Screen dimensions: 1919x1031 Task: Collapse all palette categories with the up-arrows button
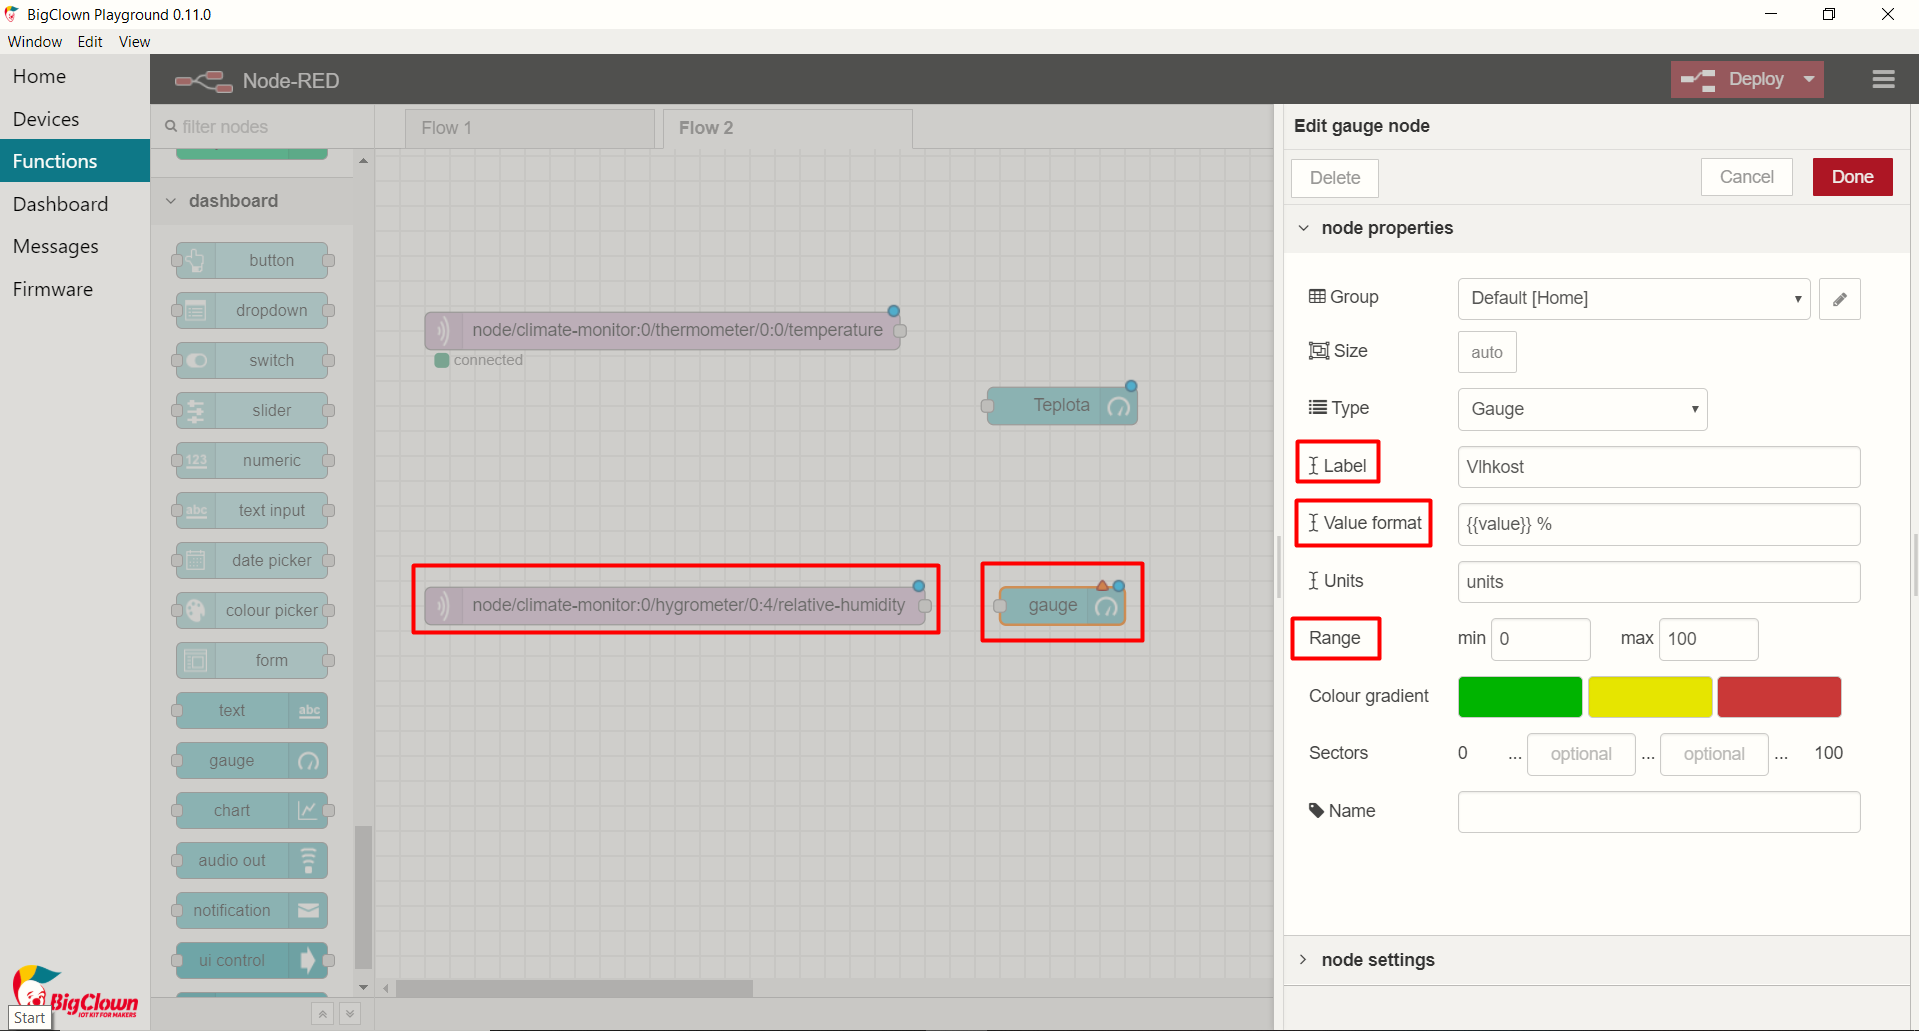[x=322, y=1014]
